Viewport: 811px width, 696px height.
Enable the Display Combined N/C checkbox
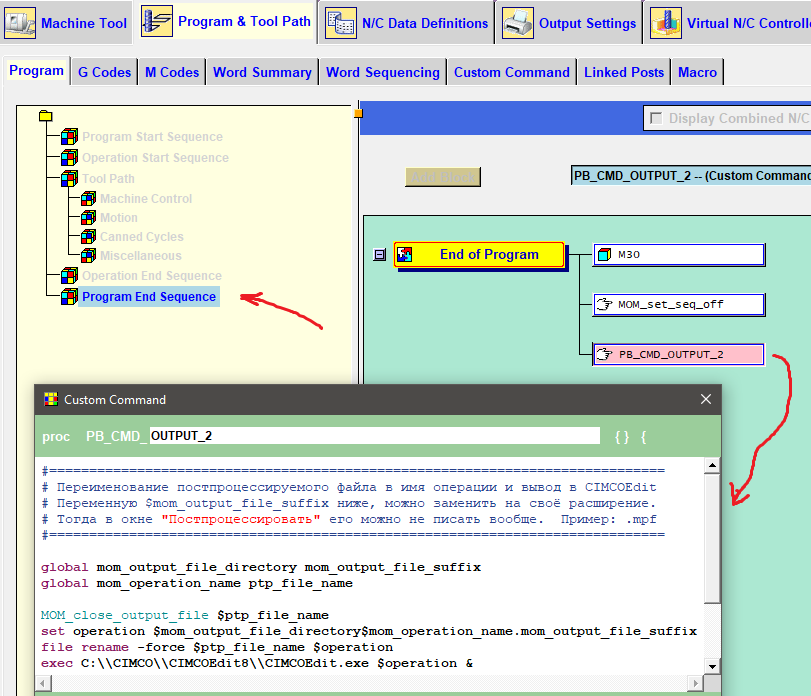pyautogui.click(x=656, y=118)
